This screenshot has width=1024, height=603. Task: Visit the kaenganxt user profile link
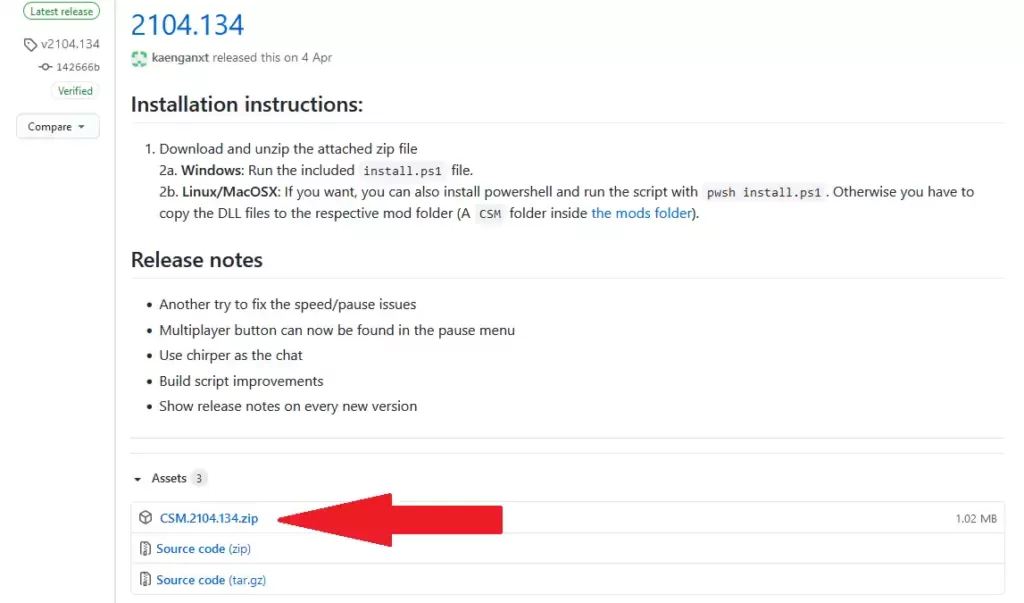[179, 58]
